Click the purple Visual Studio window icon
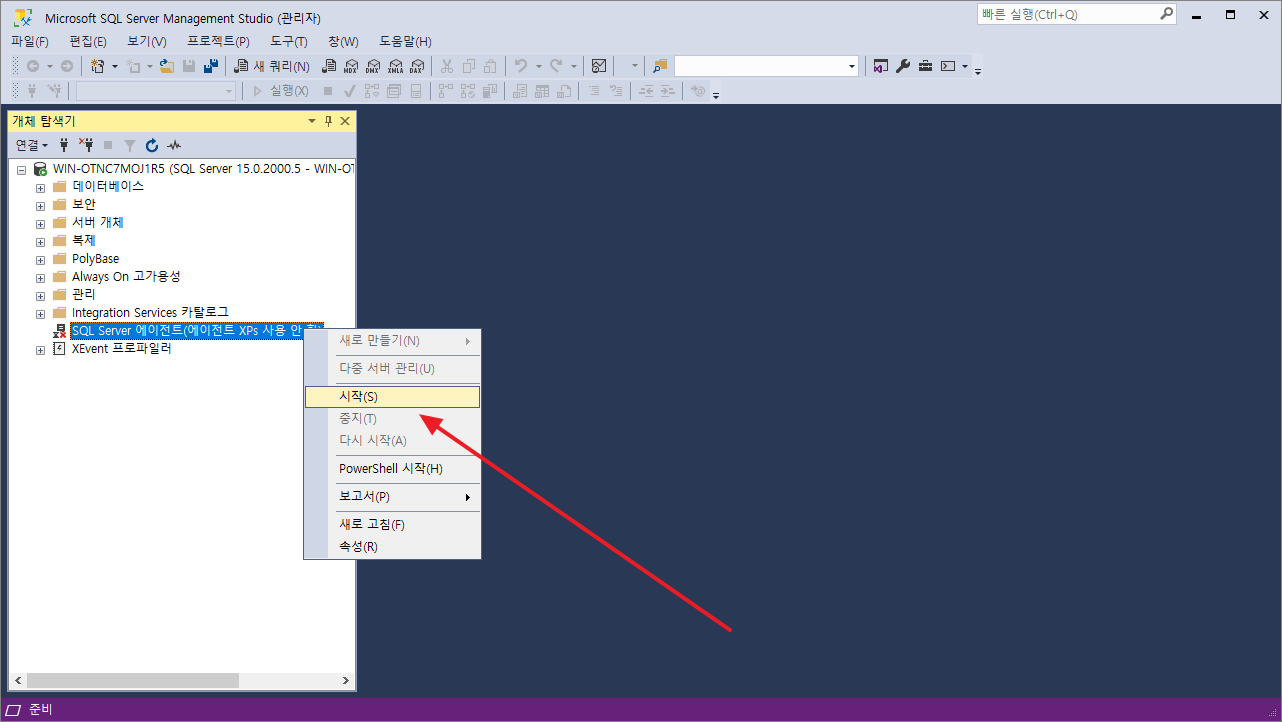 pos(880,66)
